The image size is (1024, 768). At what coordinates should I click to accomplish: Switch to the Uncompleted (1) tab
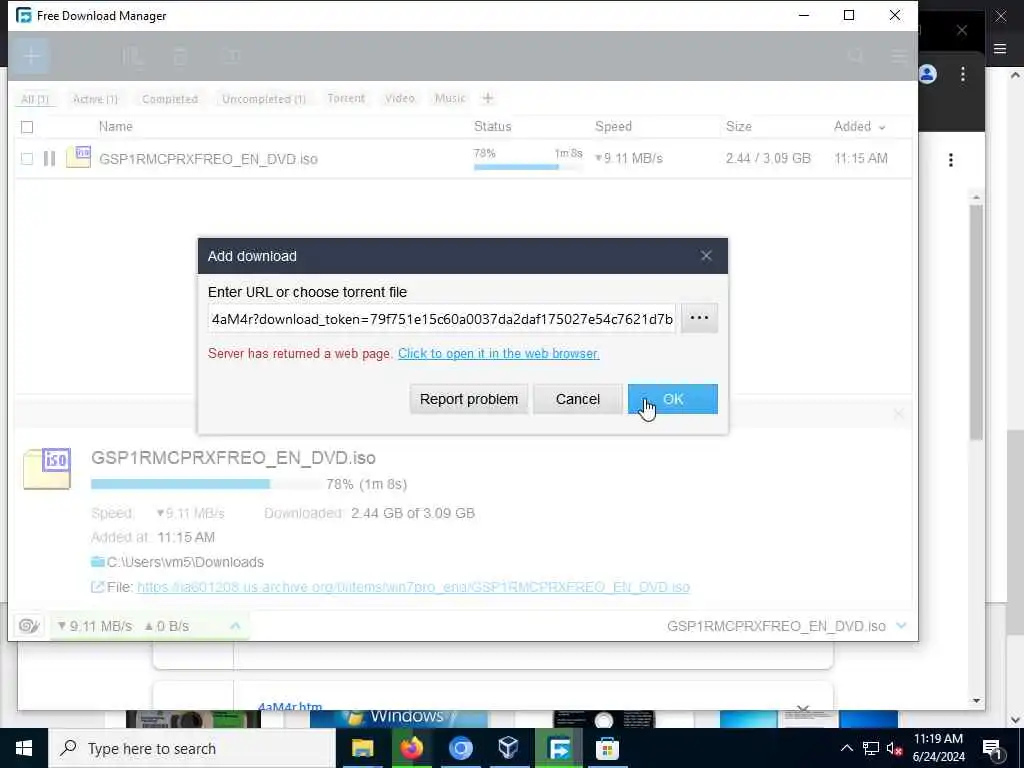pyautogui.click(x=264, y=99)
